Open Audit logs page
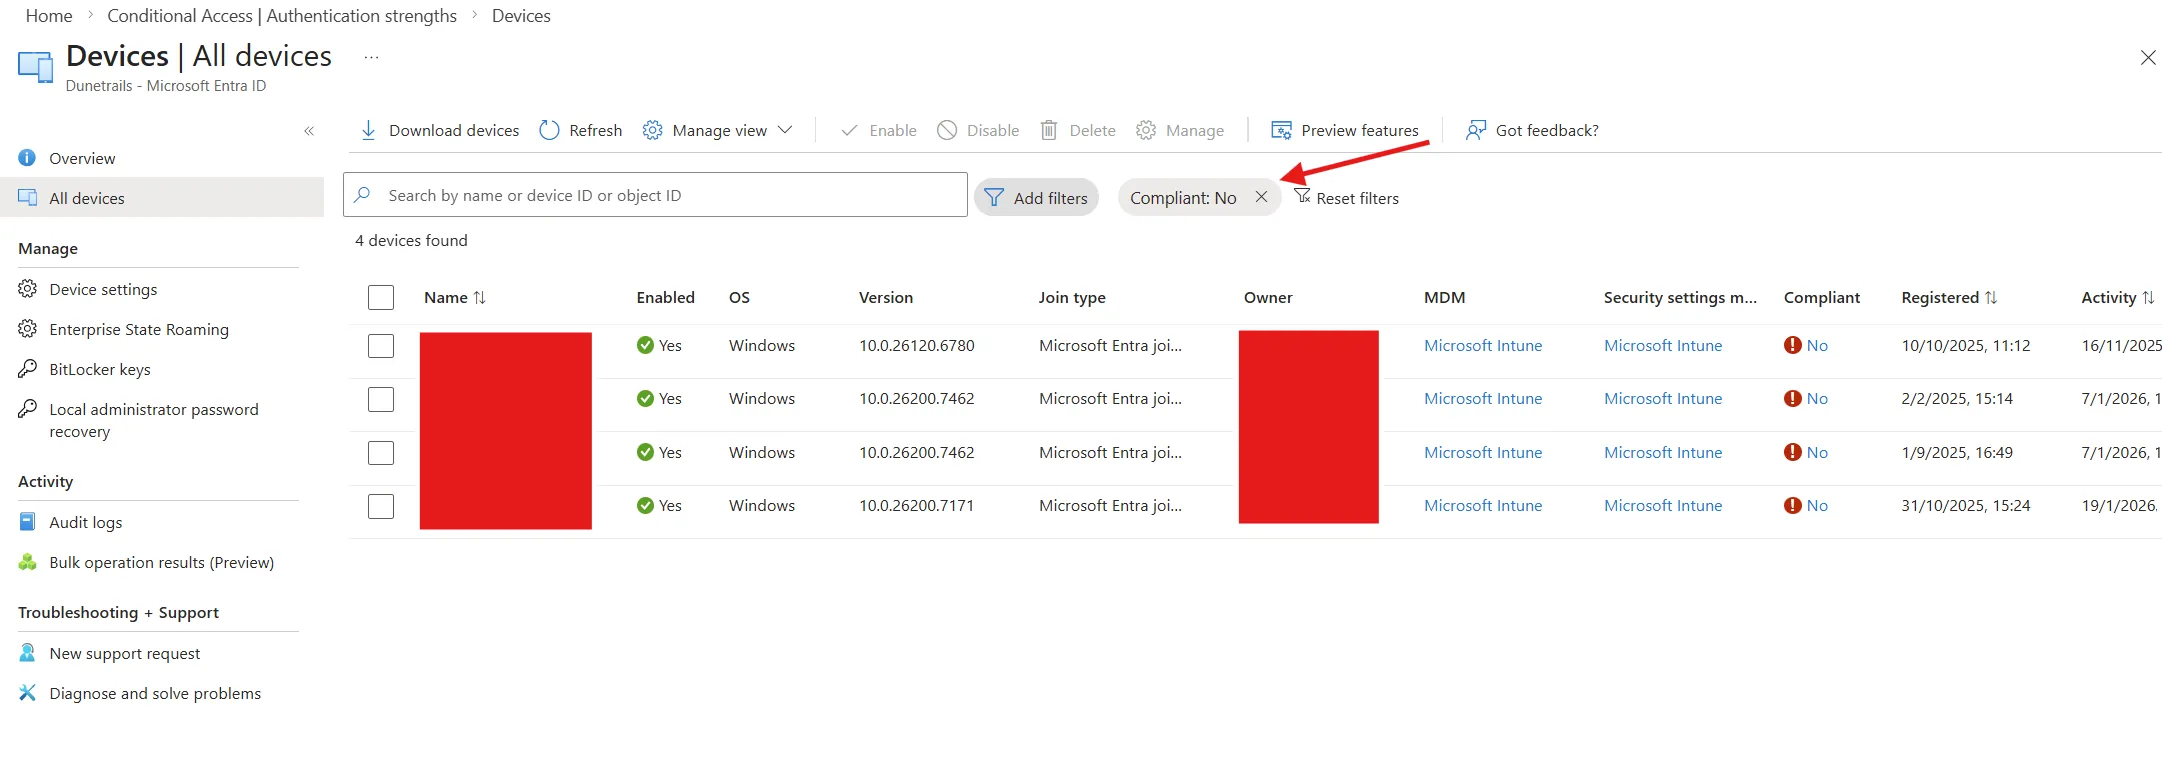This screenshot has width=2162, height=758. pyautogui.click(x=85, y=522)
